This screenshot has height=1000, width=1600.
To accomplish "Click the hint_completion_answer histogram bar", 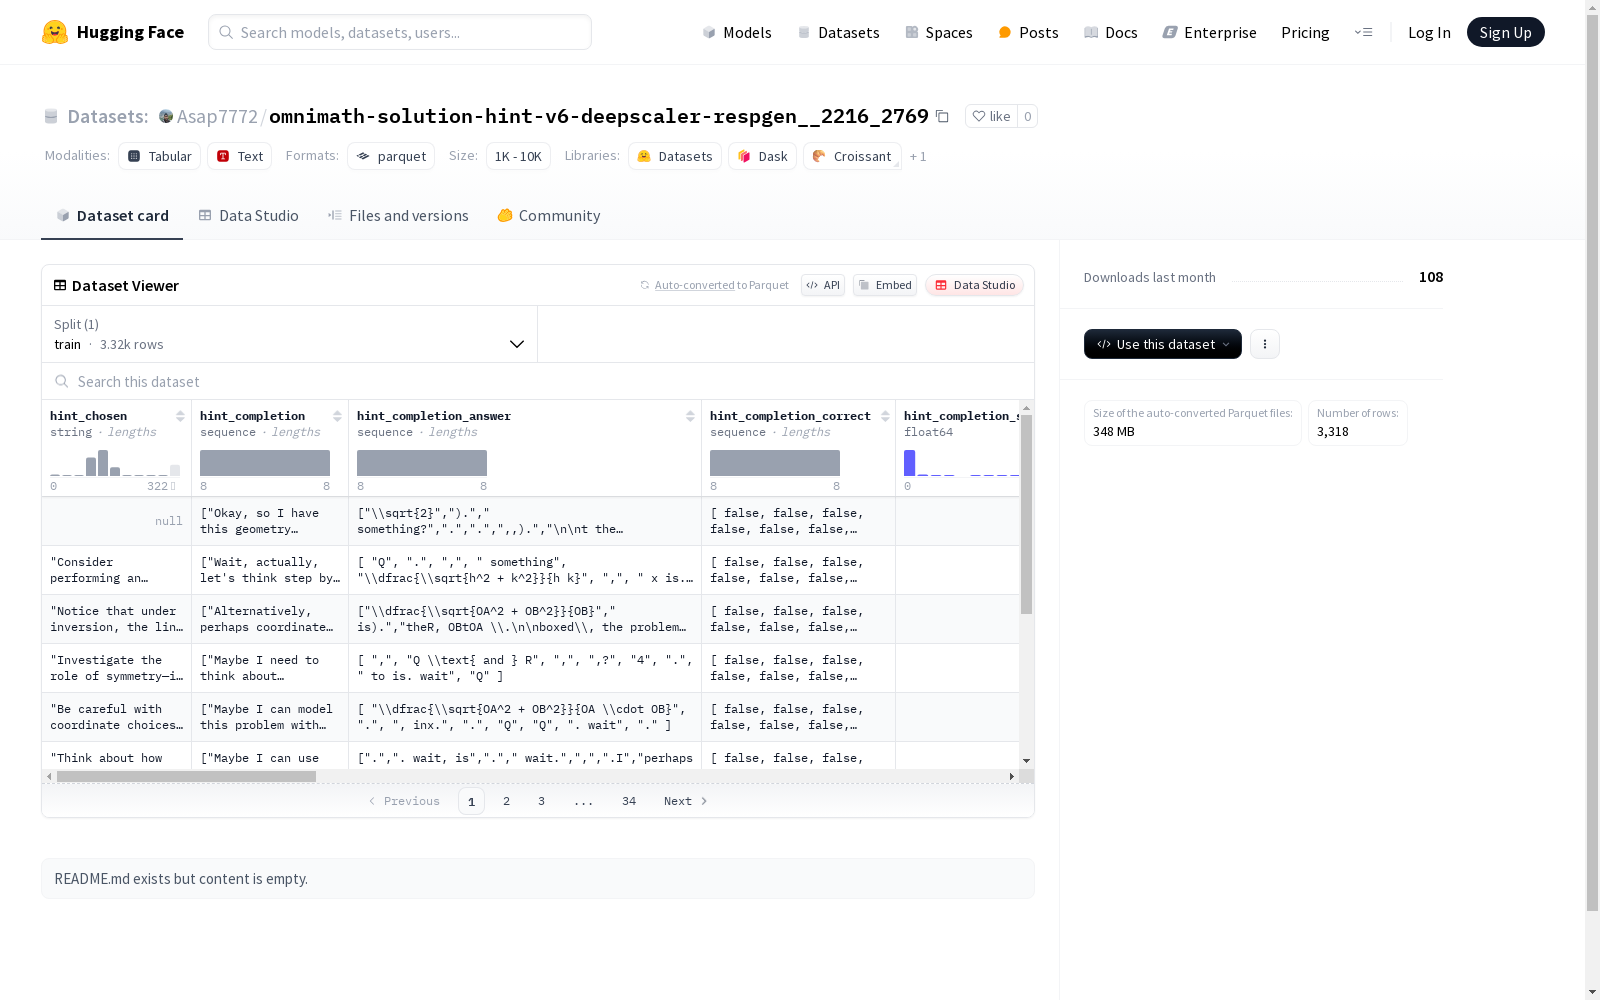I will coord(422,463).
